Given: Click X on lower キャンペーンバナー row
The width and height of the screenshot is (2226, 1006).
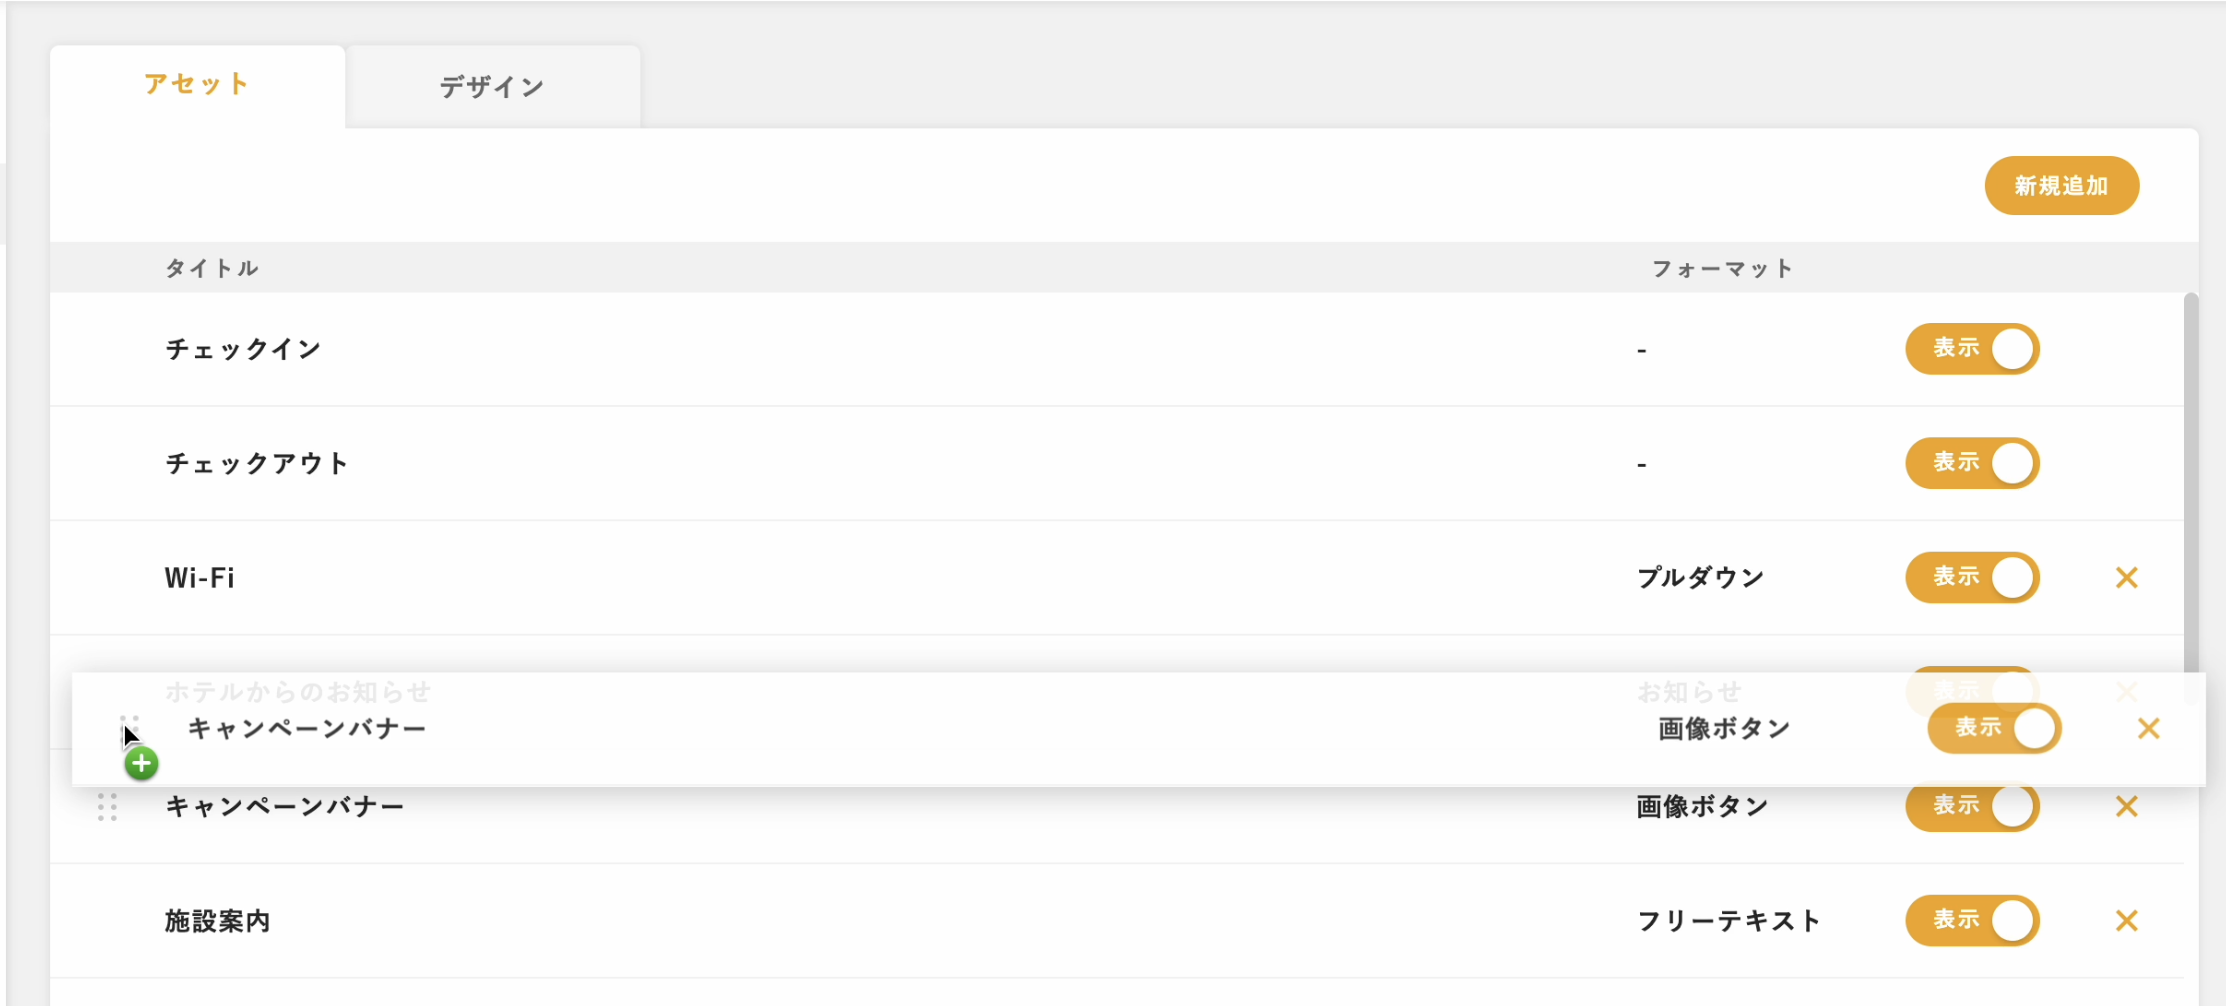Looking at the screenshot, I should click(2127, 806).
